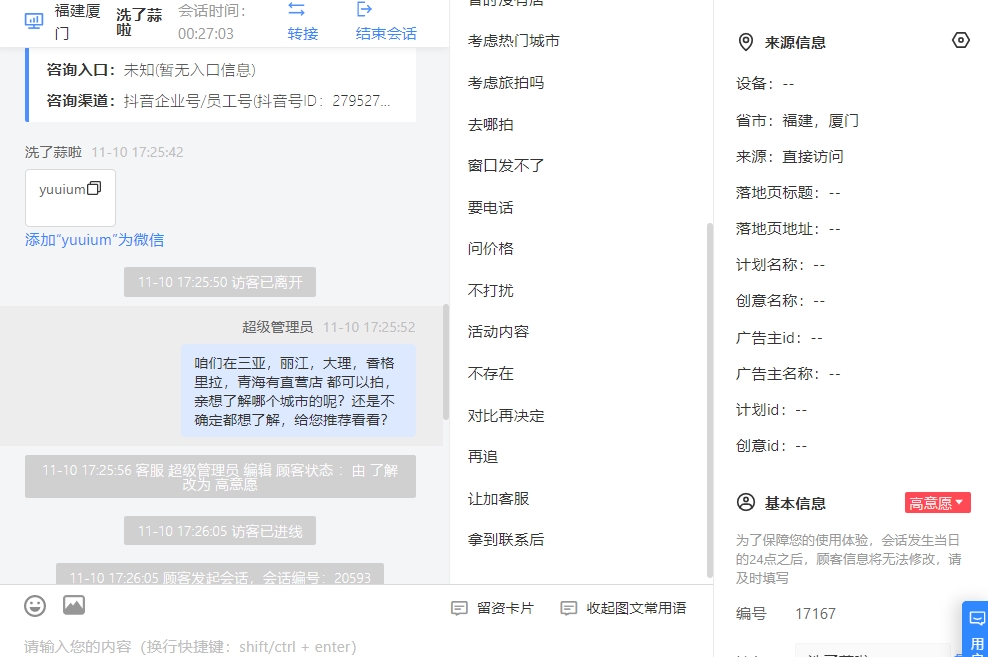Click the 来源 直接访问 field

point(790,156)
